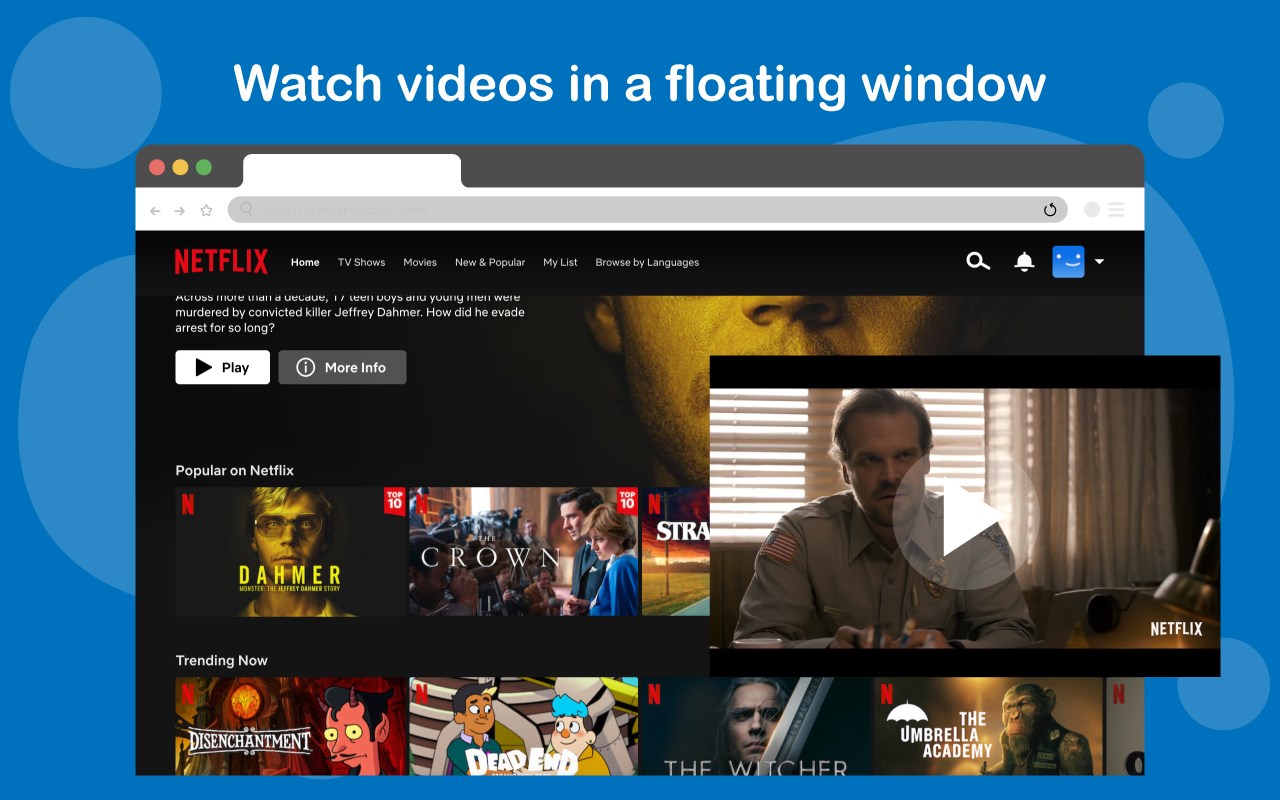1280x800 pixels.
Task: Select the white browser tab
Action: (x=352, y=171)
